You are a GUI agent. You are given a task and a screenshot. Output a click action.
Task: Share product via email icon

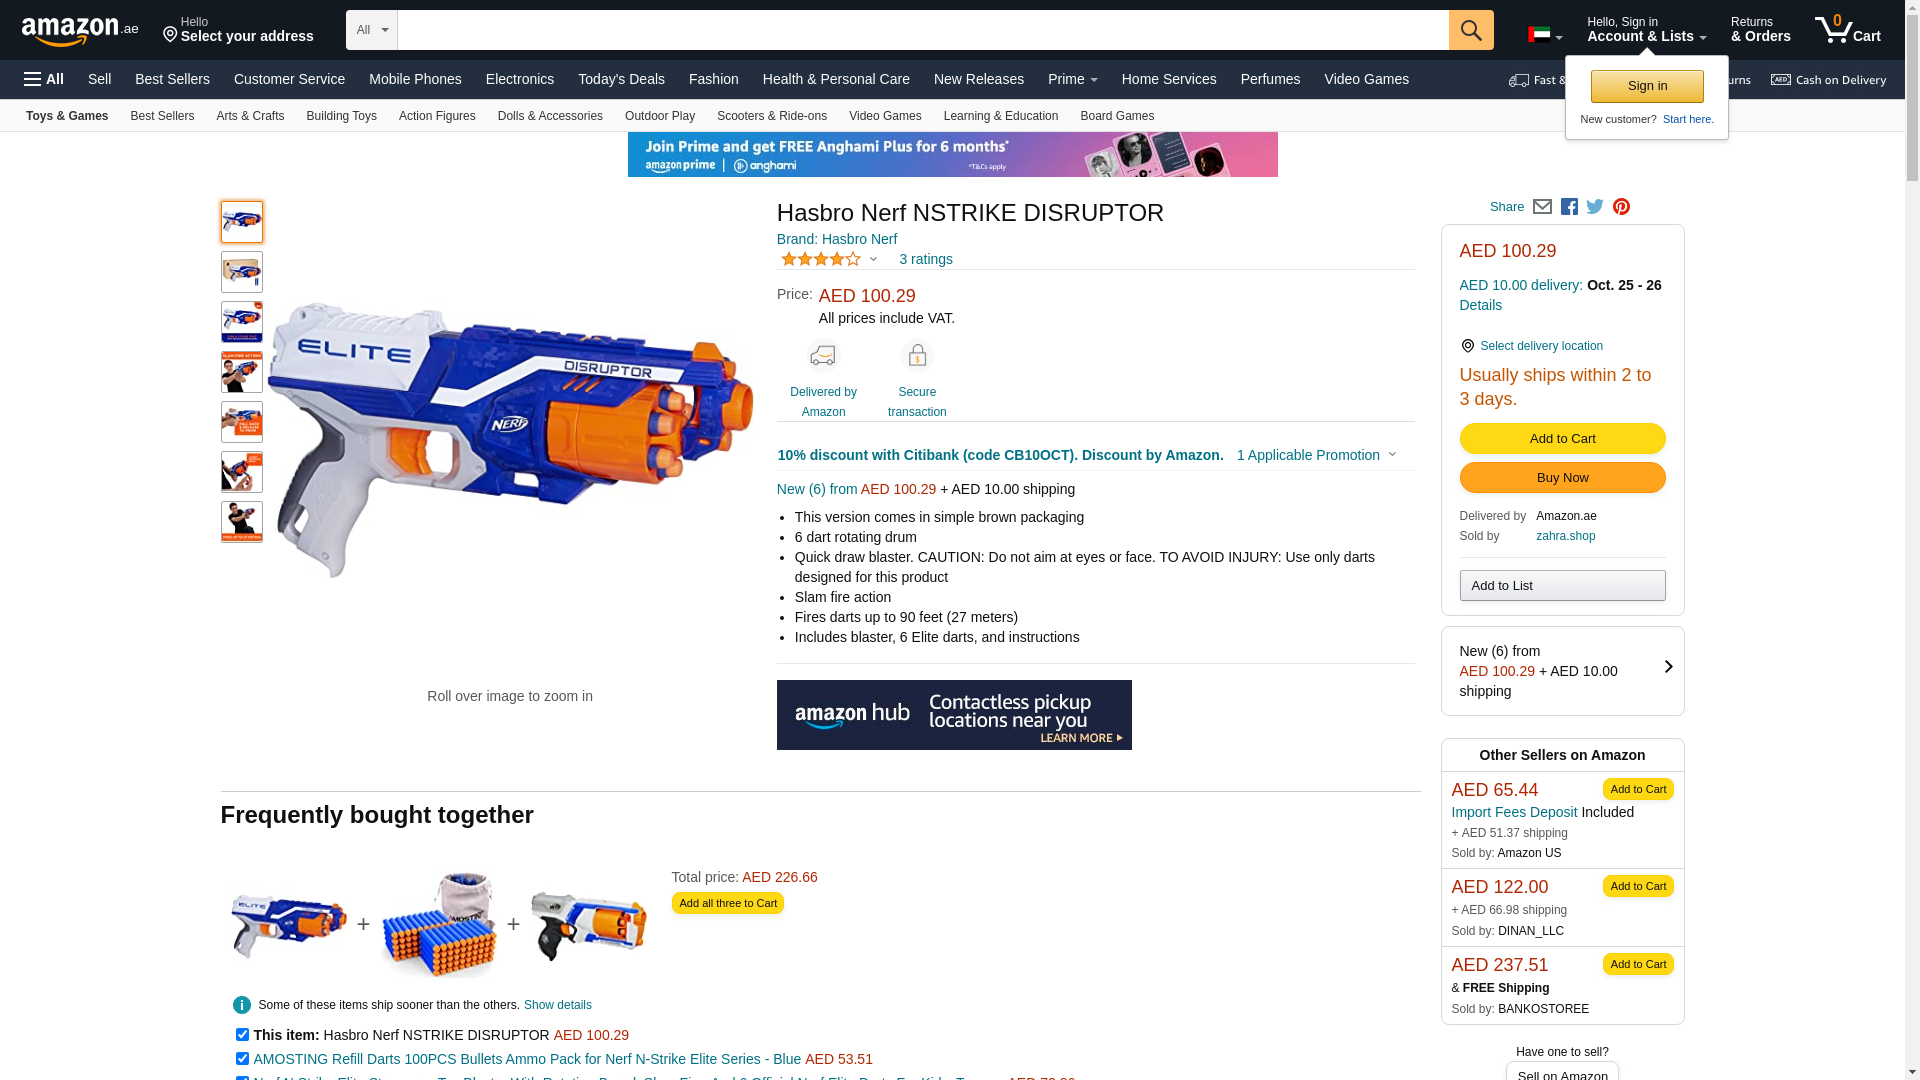pos(1542,207)
